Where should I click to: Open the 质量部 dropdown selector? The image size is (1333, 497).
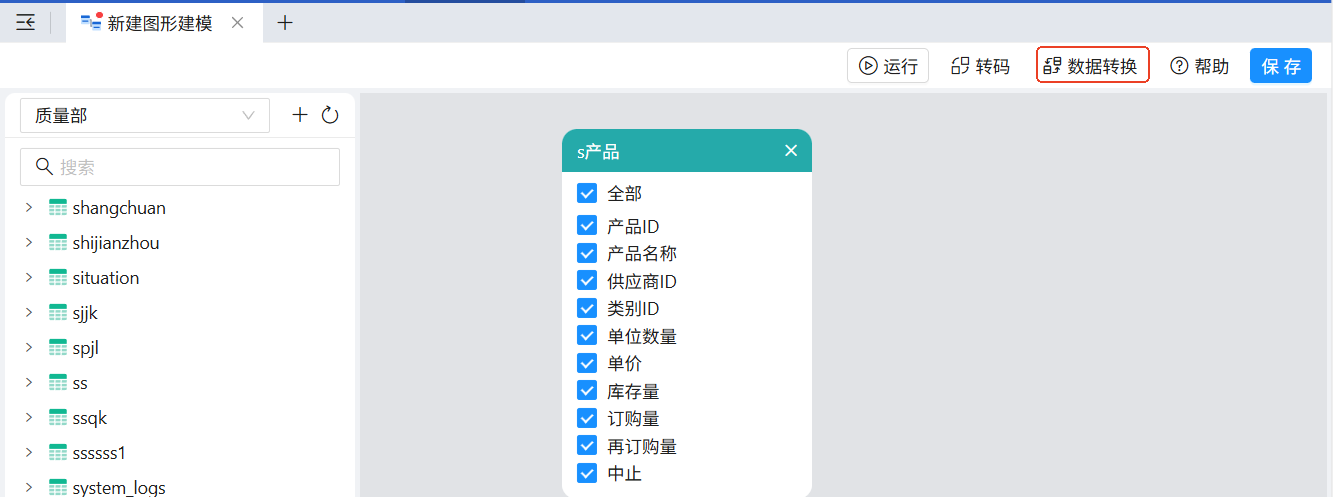[145, 115]
